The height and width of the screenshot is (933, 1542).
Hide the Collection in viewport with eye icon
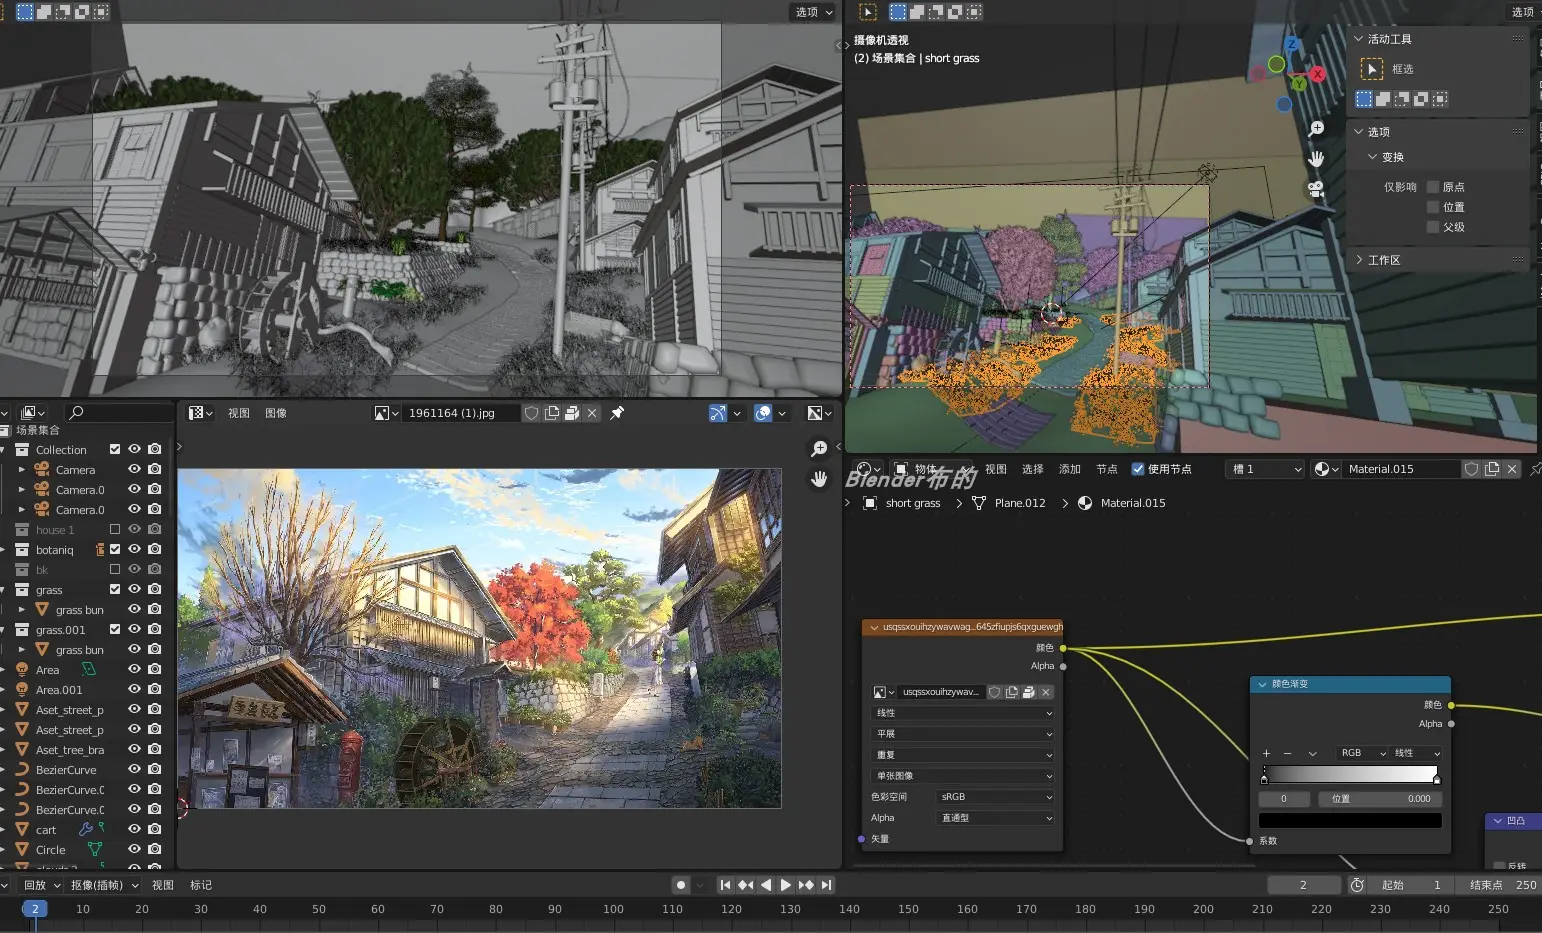134,450
